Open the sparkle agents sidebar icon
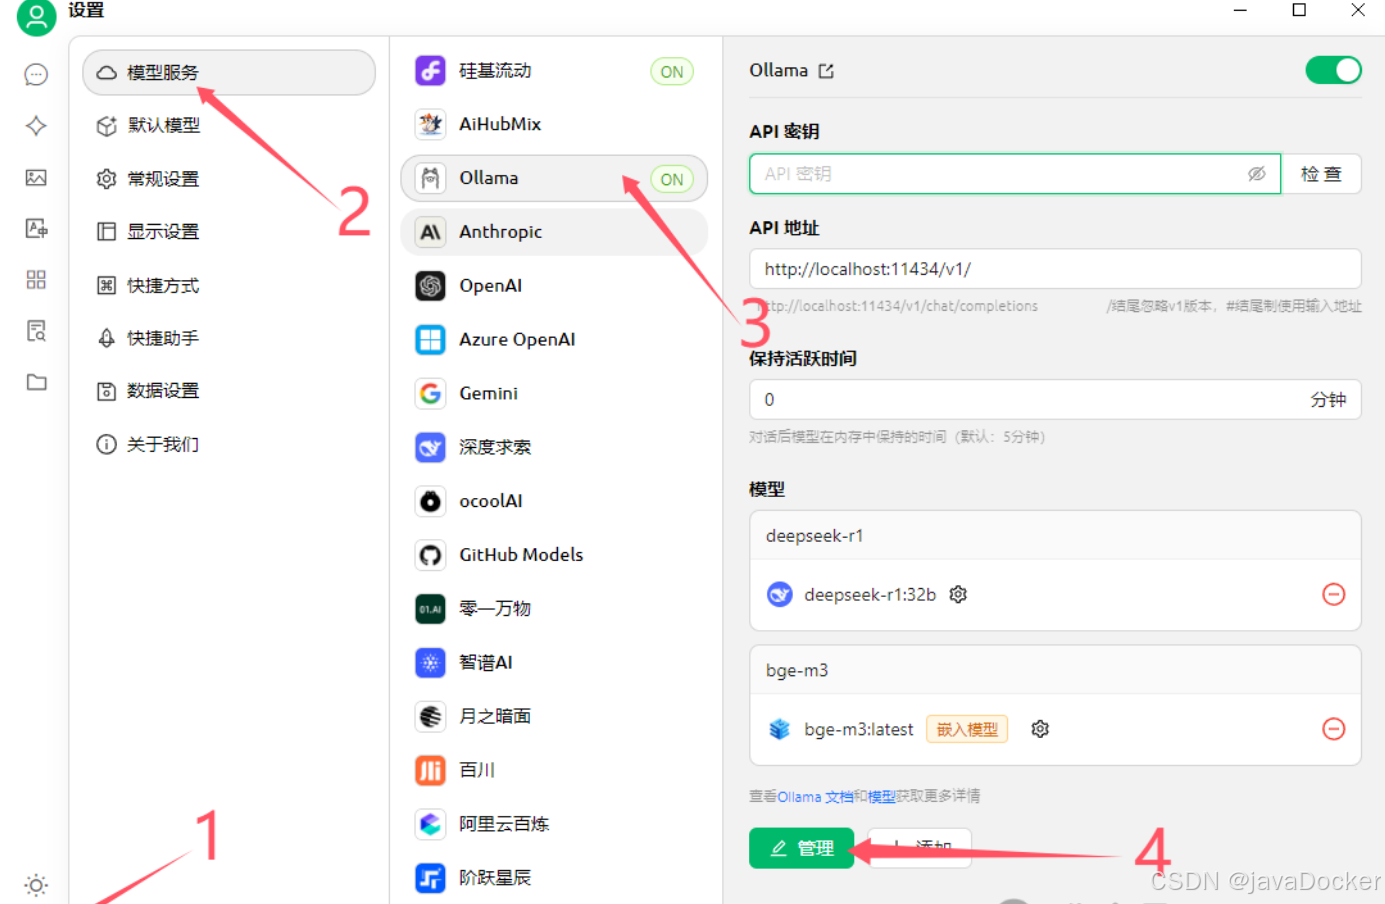This screenshot has width=1385, height=904. click(x=36, y=126)
